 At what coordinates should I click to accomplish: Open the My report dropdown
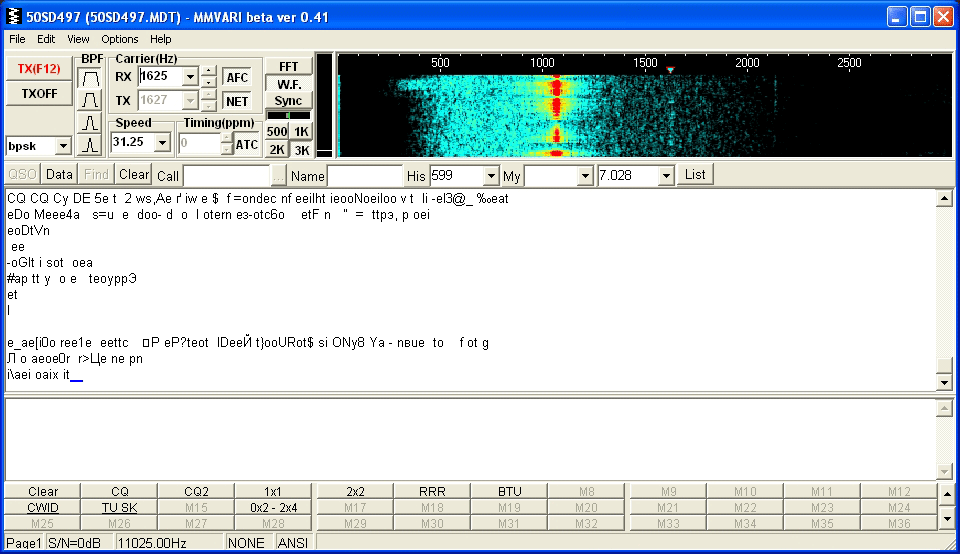pos(585,176)
